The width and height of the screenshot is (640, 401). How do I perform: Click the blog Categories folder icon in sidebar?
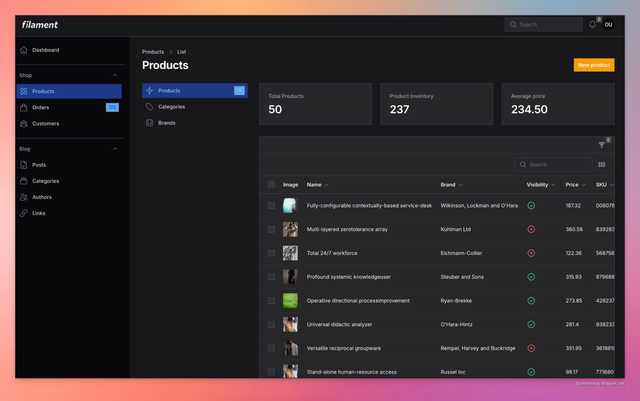[x=24, y=181]
